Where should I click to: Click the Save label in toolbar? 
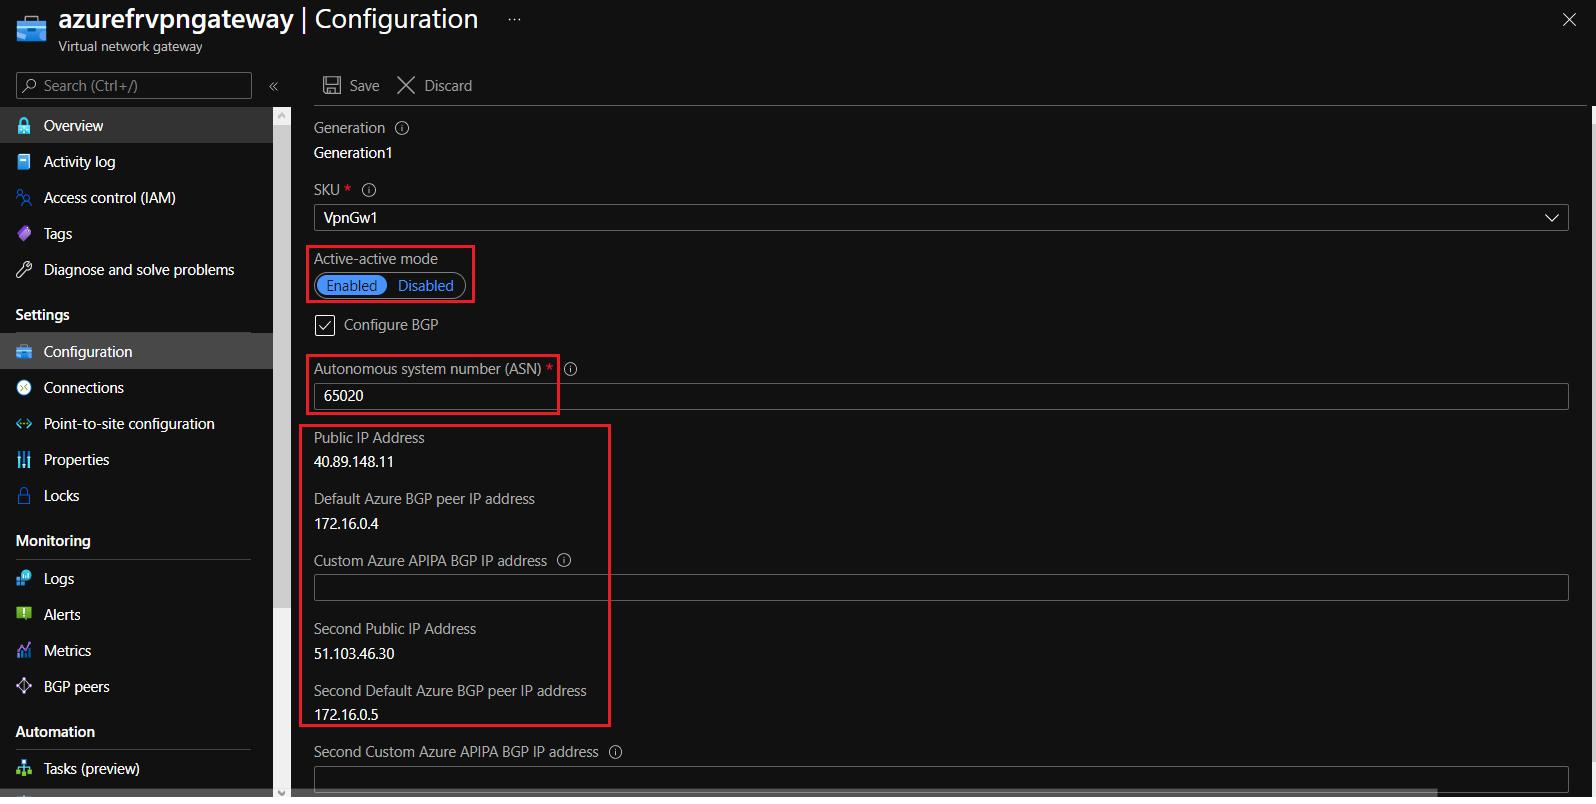(364, 86)
